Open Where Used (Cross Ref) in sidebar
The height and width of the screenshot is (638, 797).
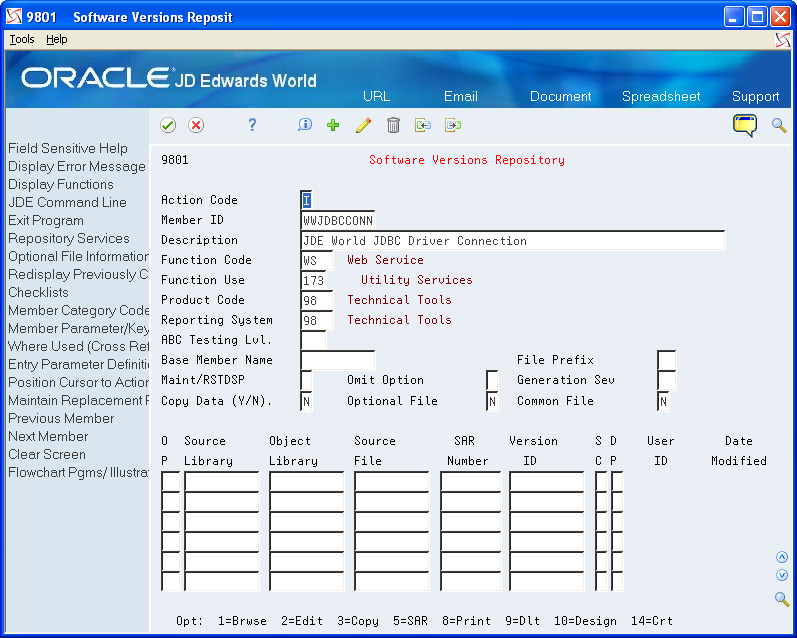[x=78, y=346]
